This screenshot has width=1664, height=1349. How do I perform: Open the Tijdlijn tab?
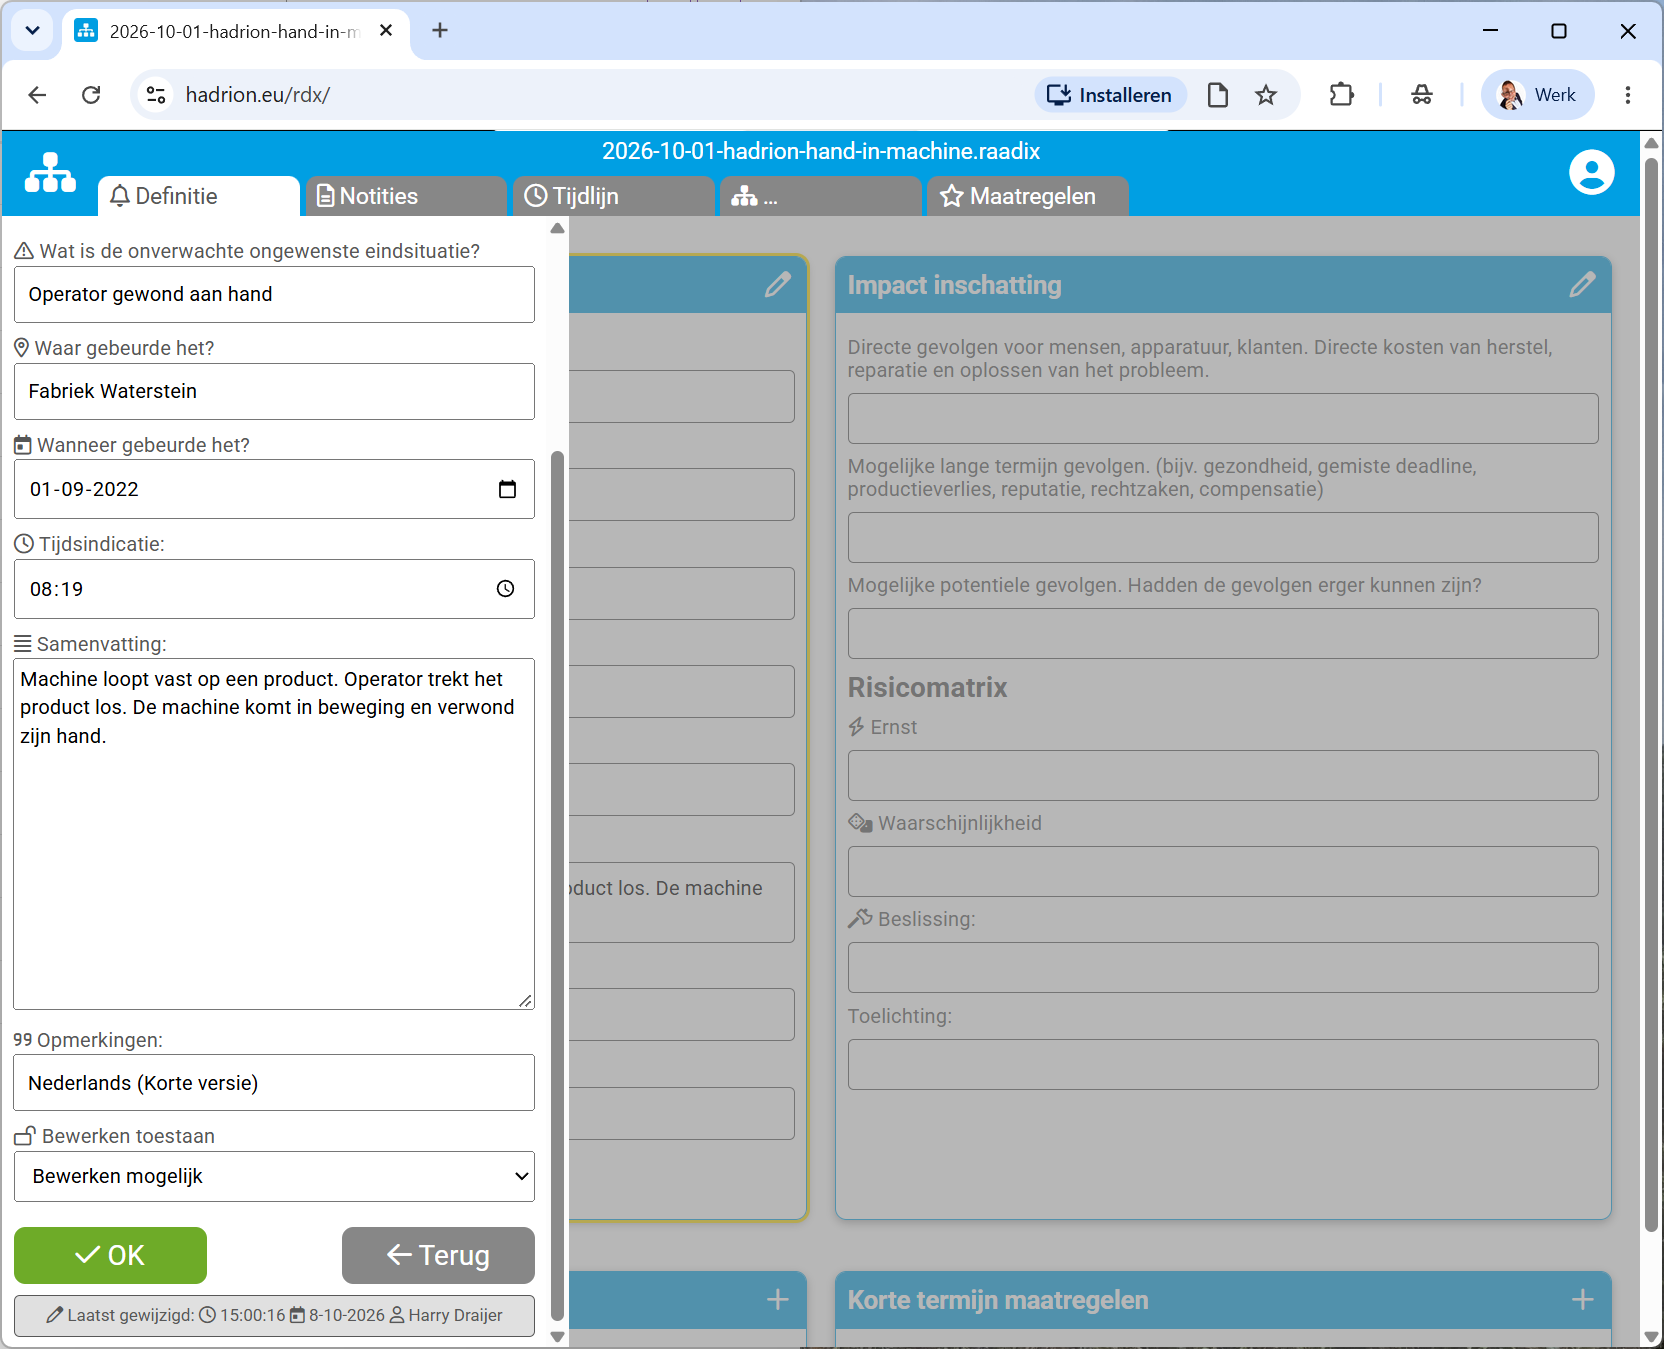[614, 196]
